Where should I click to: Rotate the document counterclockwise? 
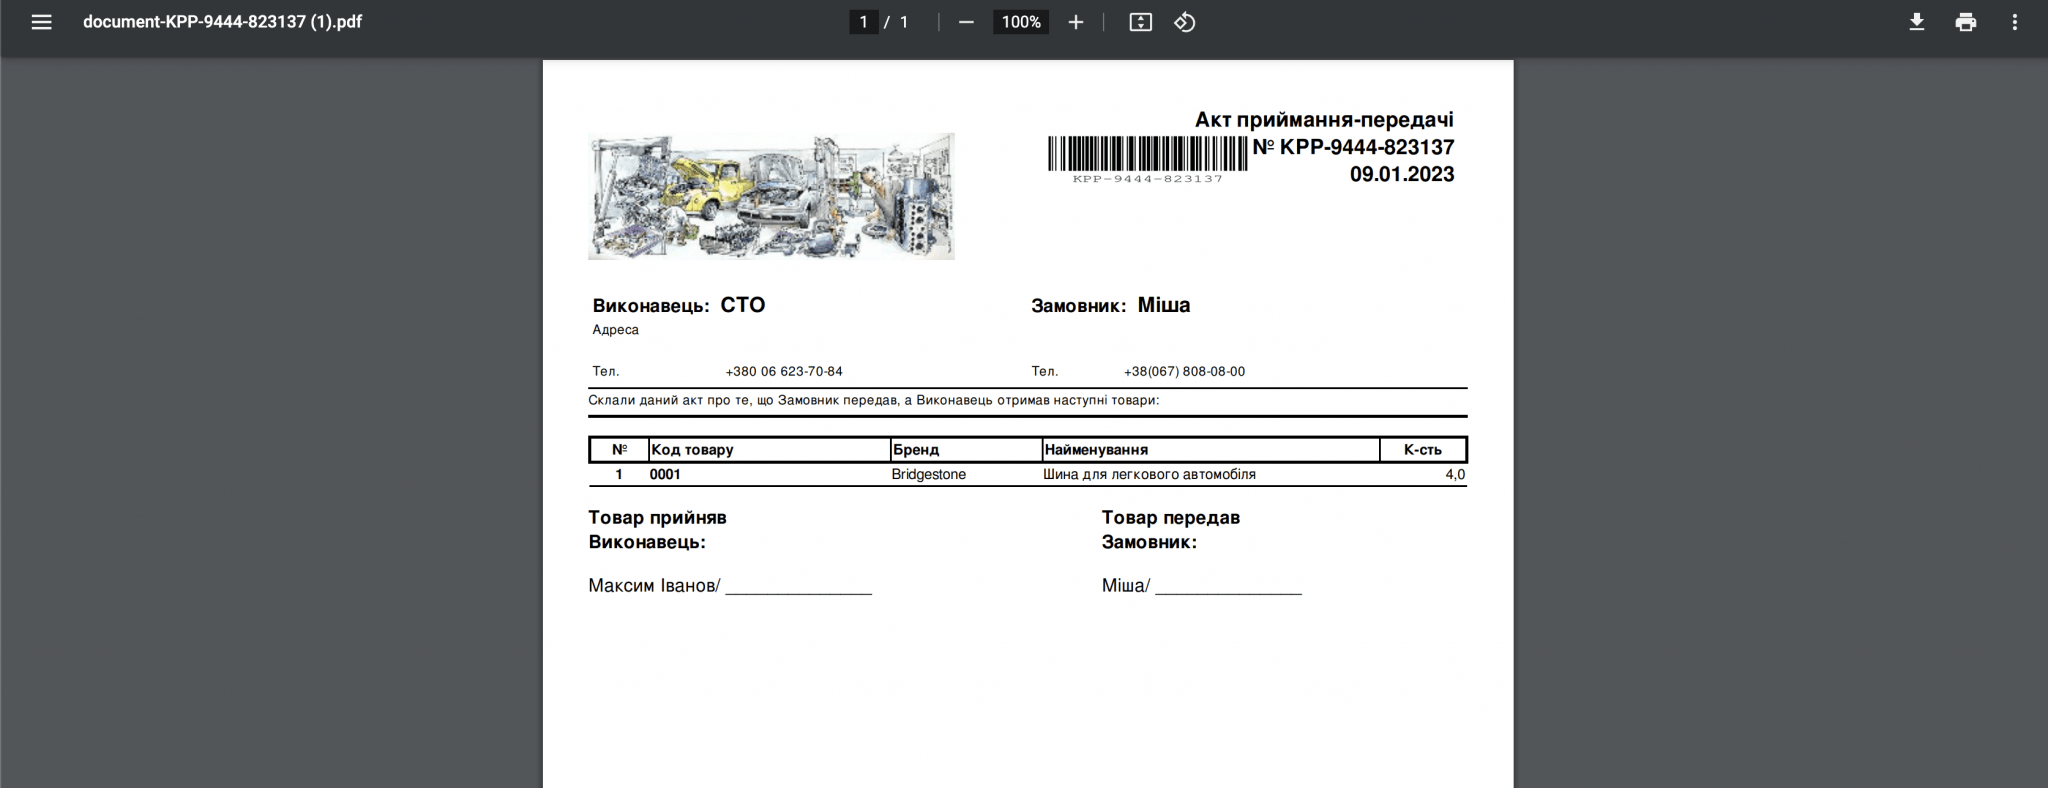pos(1185,22)
